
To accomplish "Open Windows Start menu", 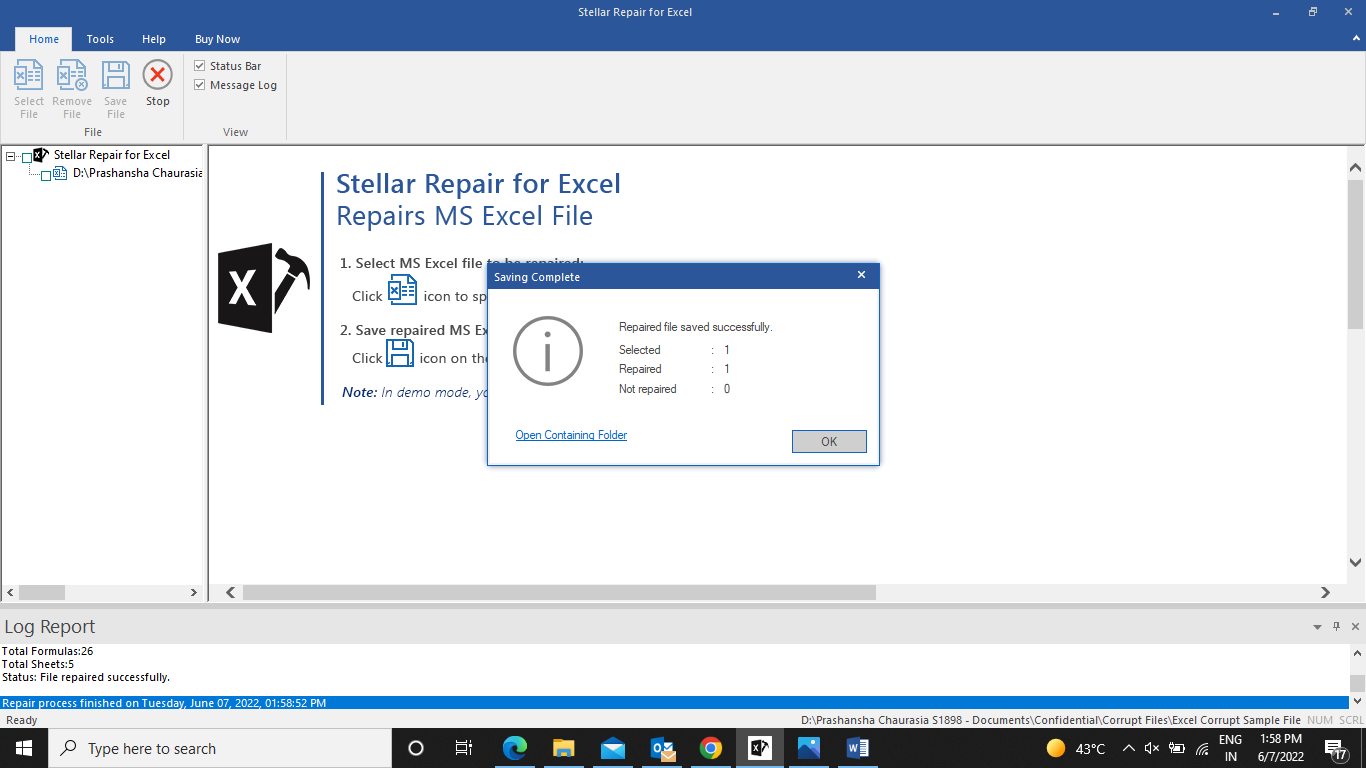I will pos(24,748).
